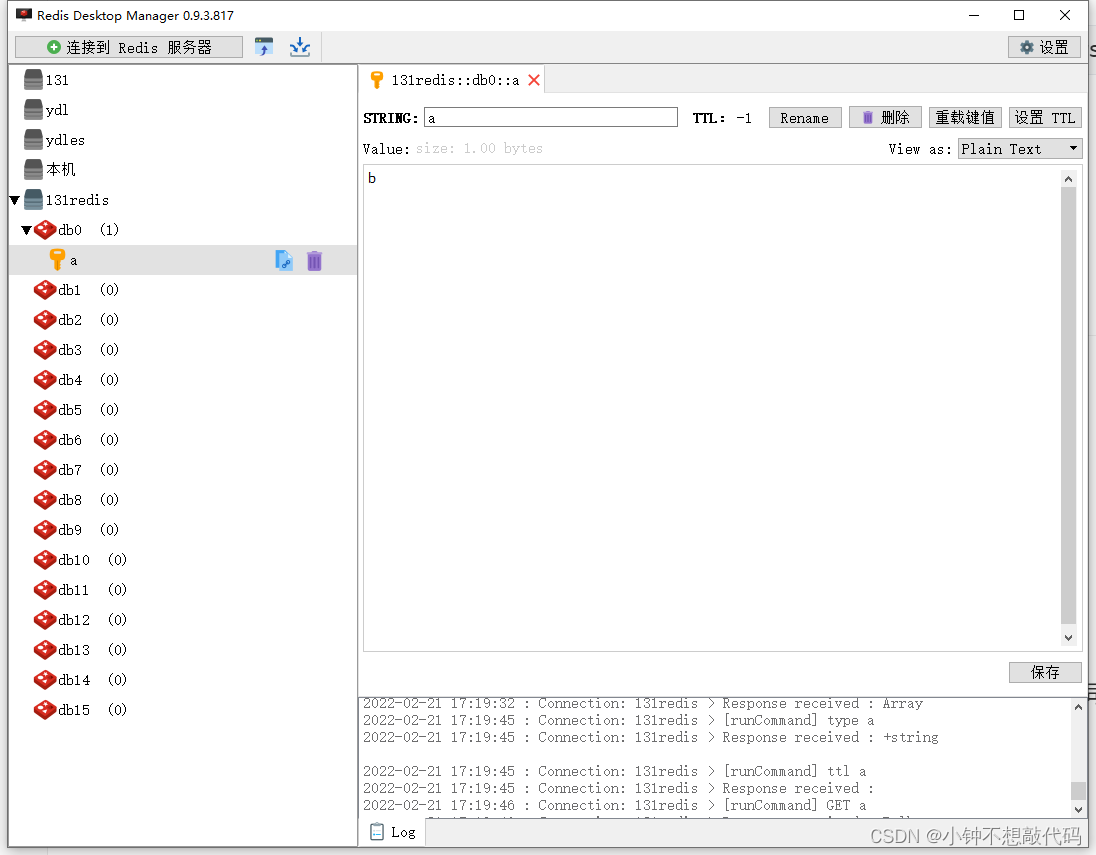Open database db4 icon
The image size is (1096, 855).
coord(45,380)
